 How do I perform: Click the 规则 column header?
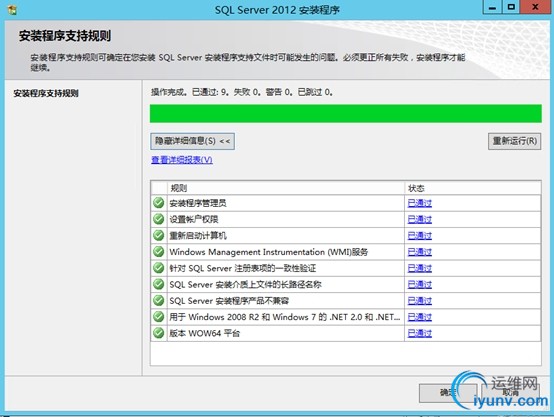[x=286, y=188]
